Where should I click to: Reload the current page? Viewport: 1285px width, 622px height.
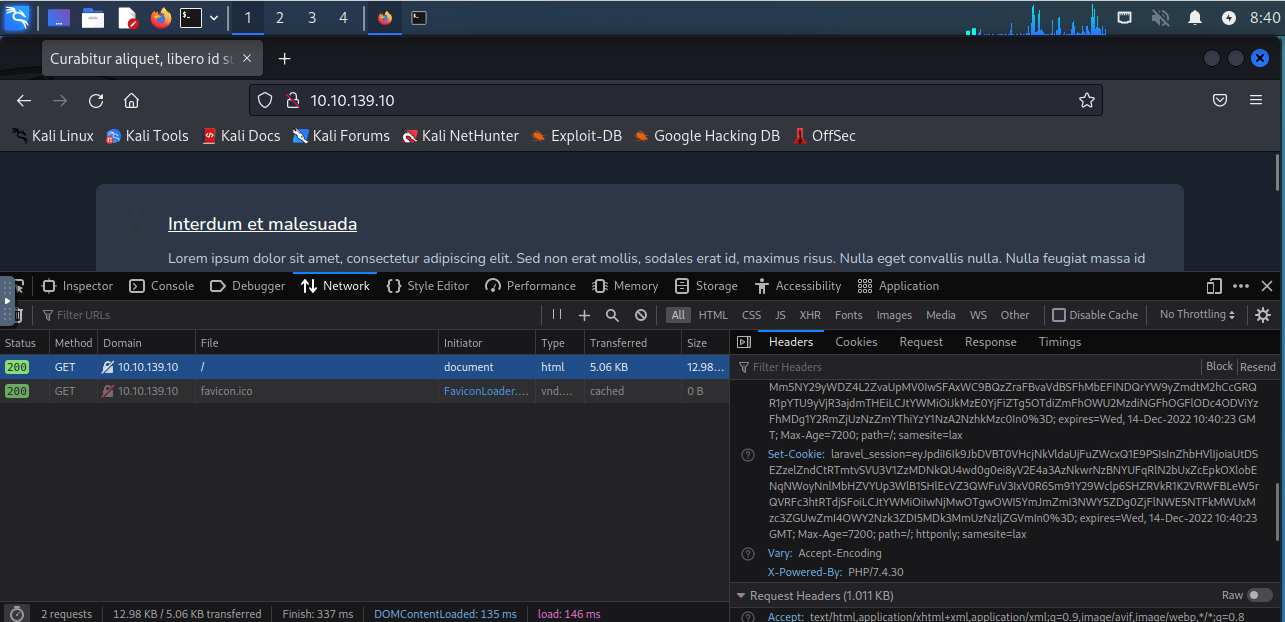tap(96, 100)
